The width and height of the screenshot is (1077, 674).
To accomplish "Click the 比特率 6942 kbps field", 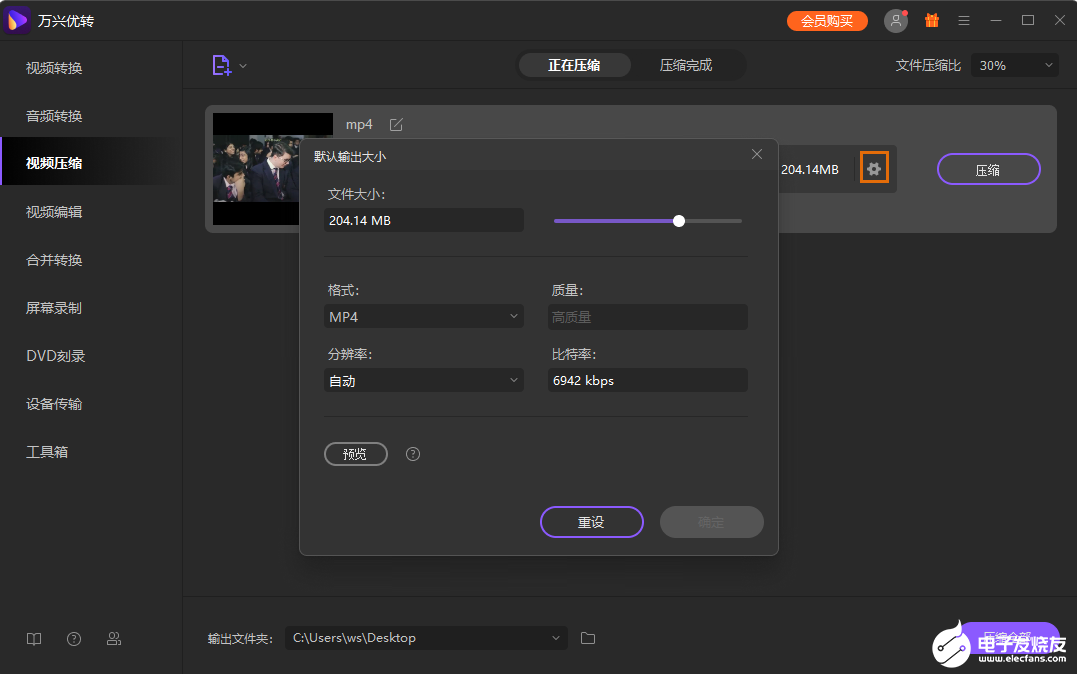I will [648, 381].
